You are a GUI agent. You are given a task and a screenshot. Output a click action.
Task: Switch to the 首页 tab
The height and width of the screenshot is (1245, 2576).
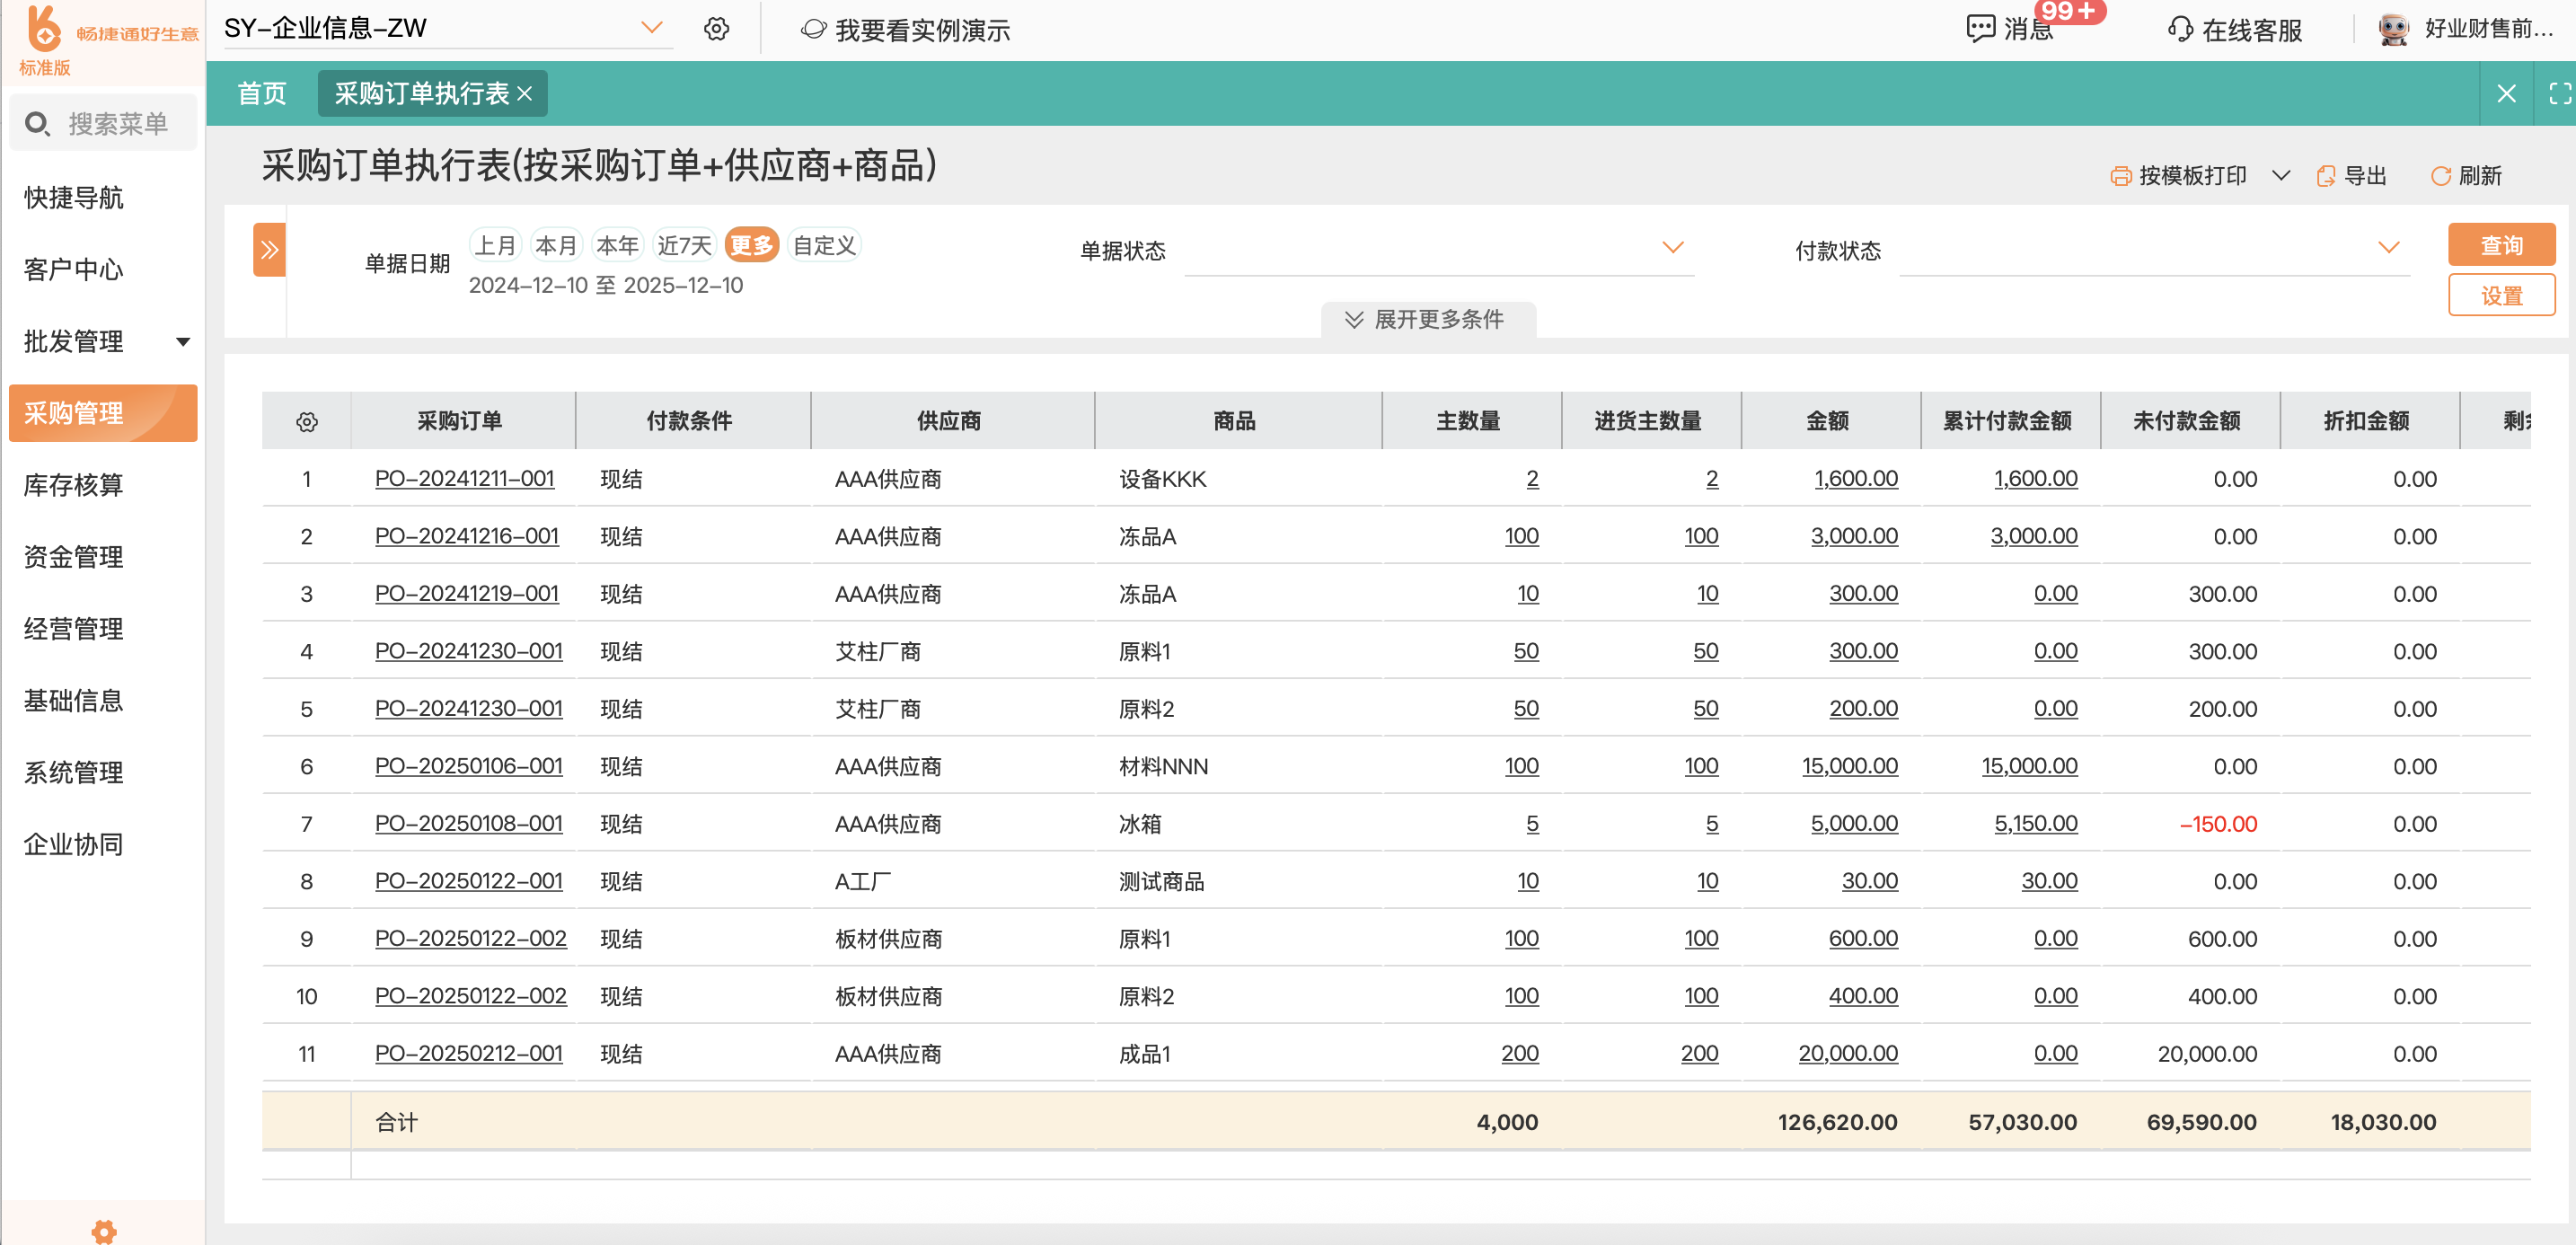(261, 93)
